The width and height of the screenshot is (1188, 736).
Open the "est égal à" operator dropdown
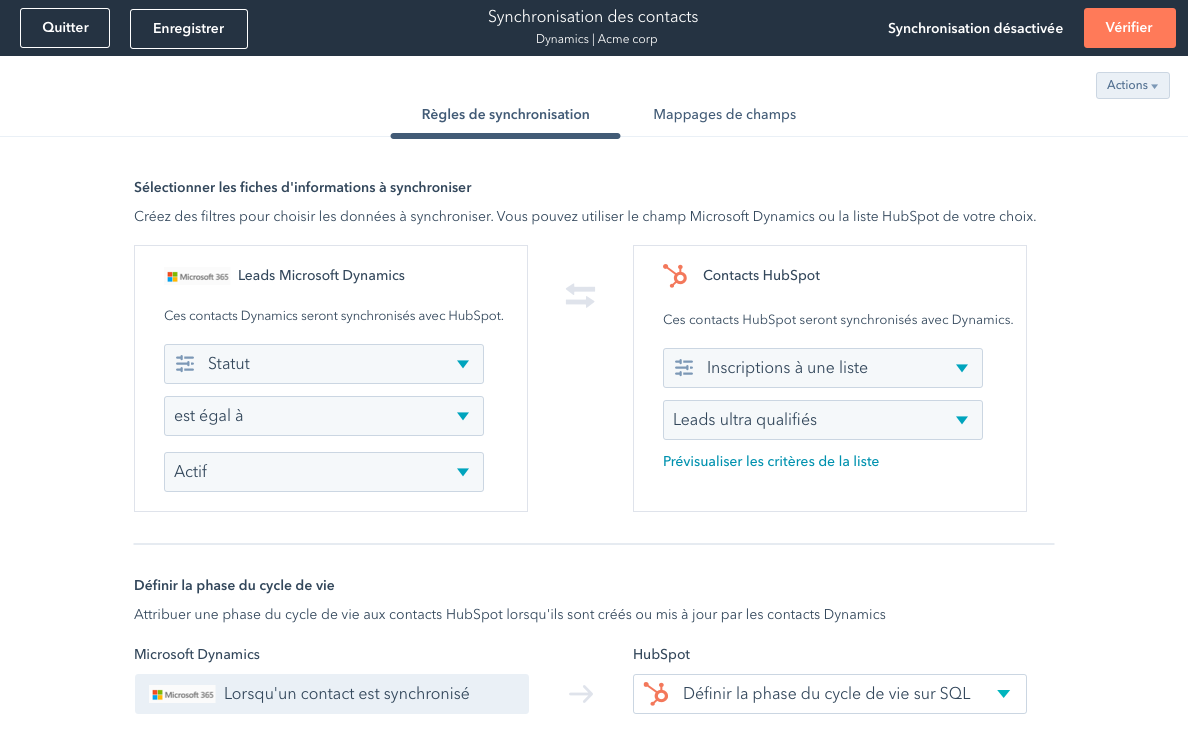point(462,416)
